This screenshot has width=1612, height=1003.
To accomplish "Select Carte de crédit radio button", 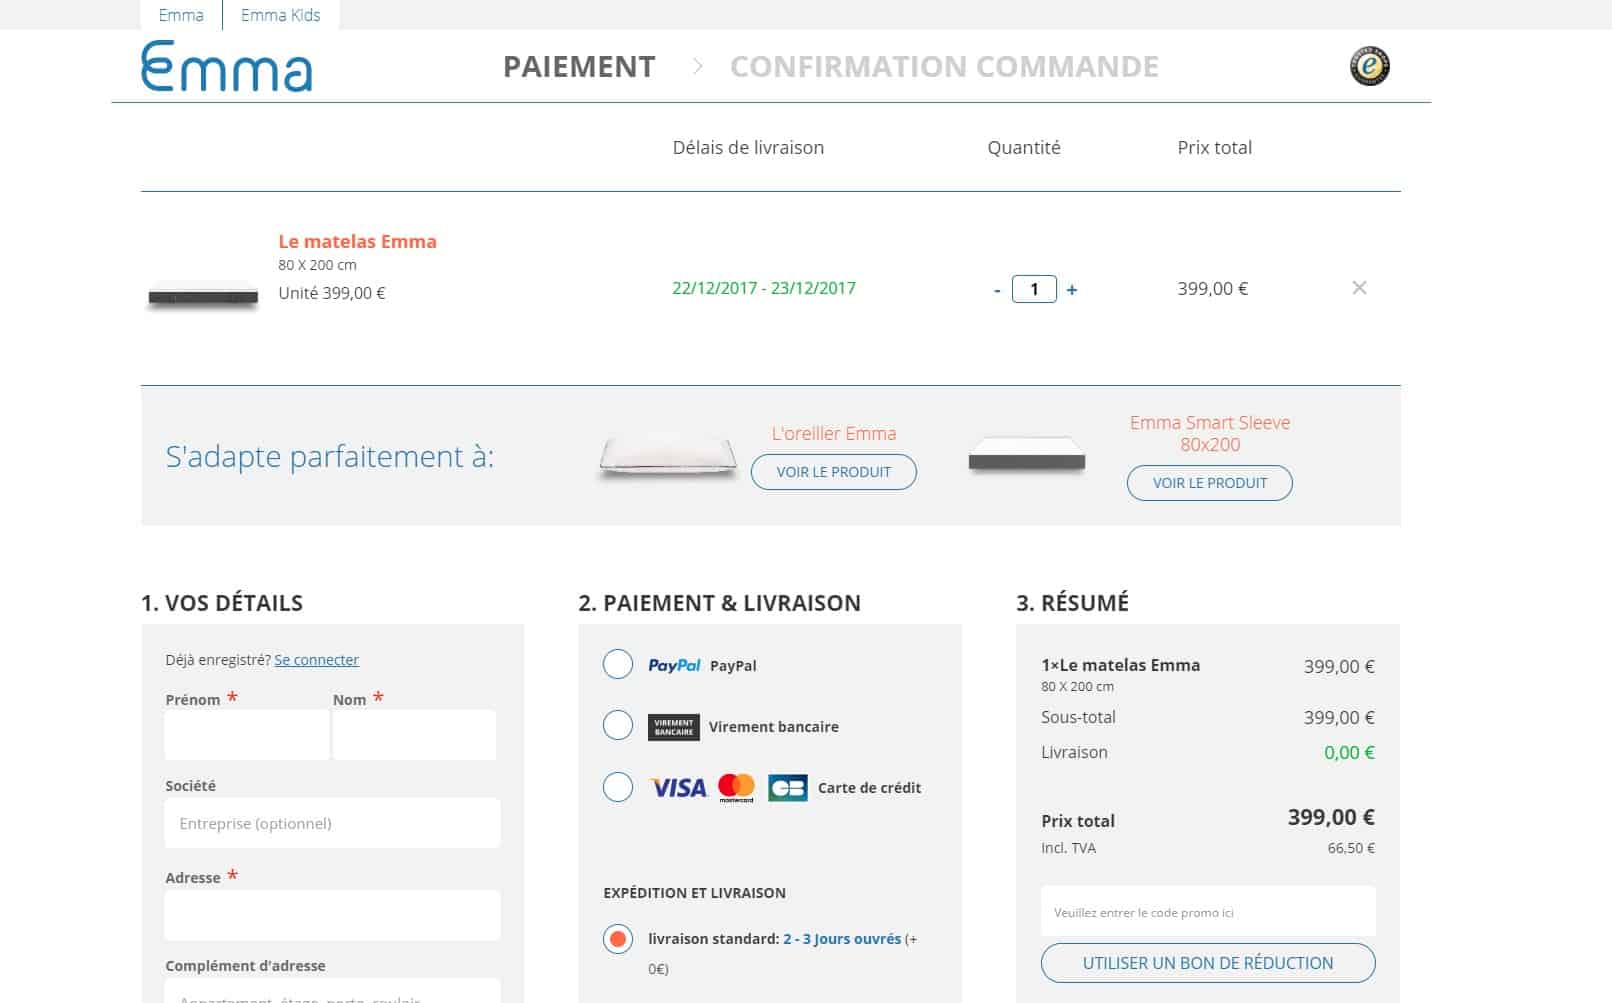I will pos(618,787).
